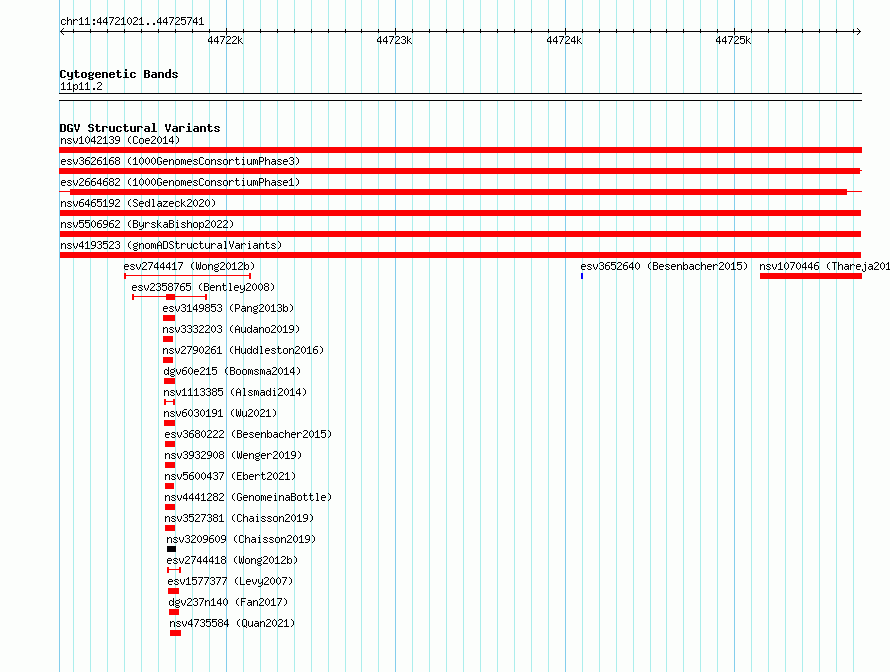Click the nsv4441282 (GenomeinaBottle) label
890x672 pixels.
(248, 497)
